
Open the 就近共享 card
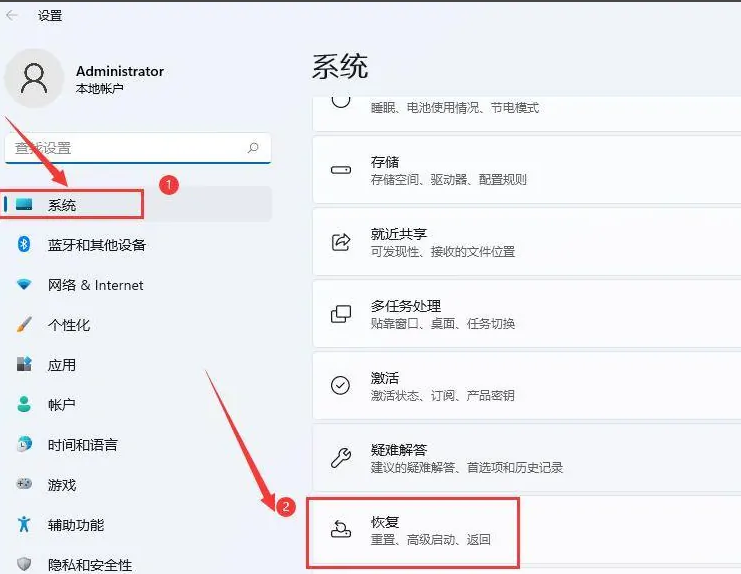pyautogui.click(x=526, y=242)
